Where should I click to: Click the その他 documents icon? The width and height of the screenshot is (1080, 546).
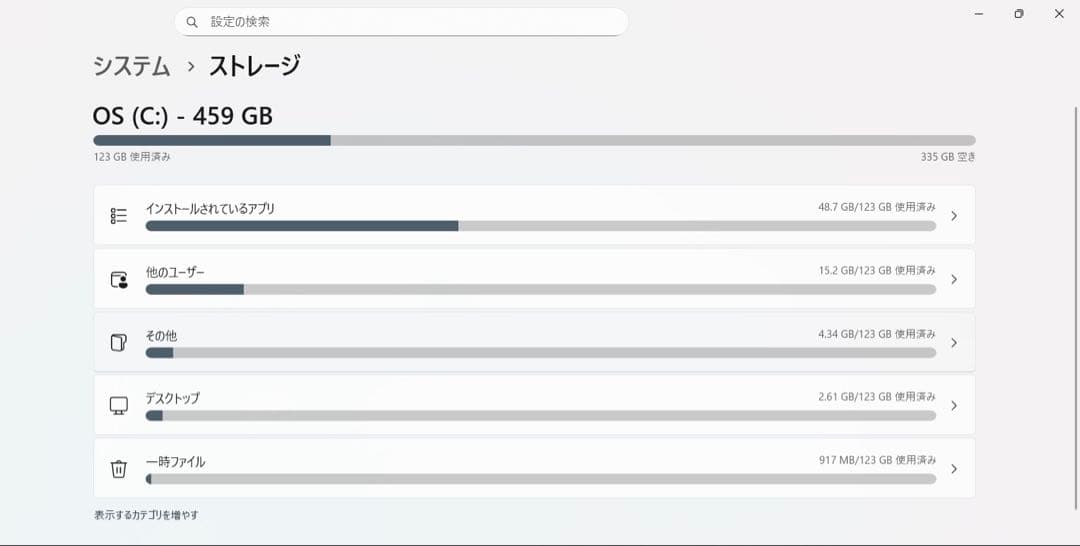pyautogui.click(x=119, y=342)
